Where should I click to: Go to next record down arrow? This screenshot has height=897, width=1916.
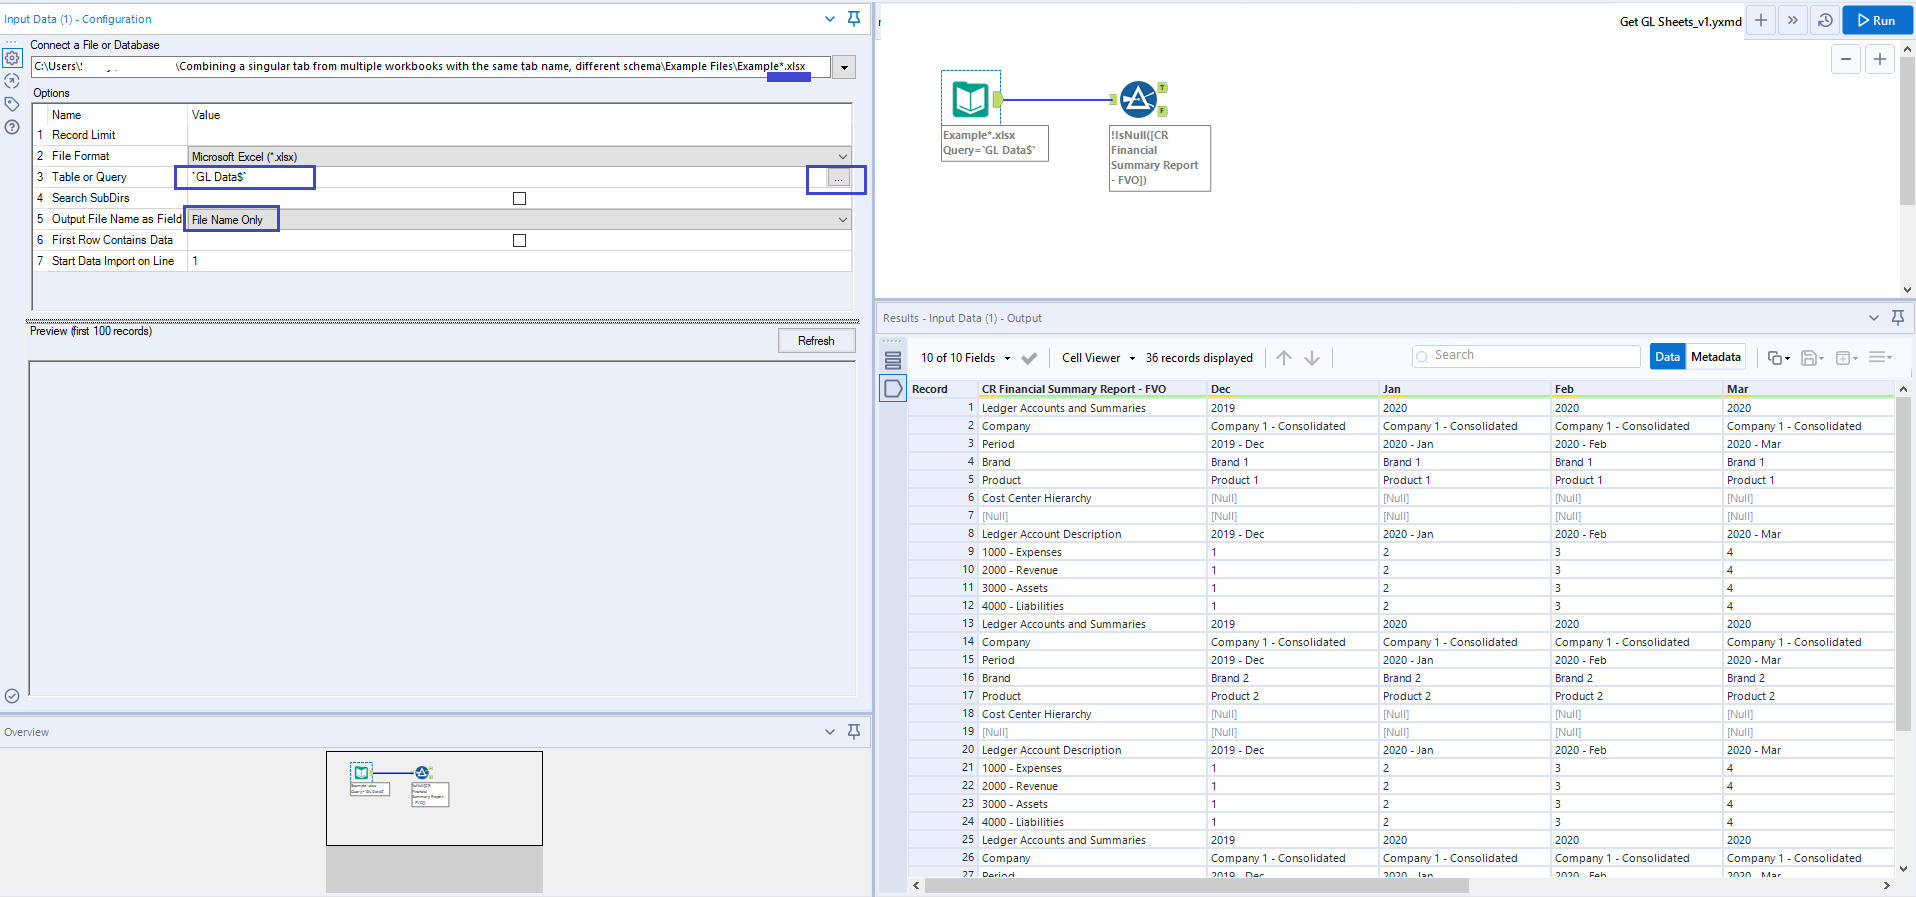pyautogui.click(x=1312, y=358)
